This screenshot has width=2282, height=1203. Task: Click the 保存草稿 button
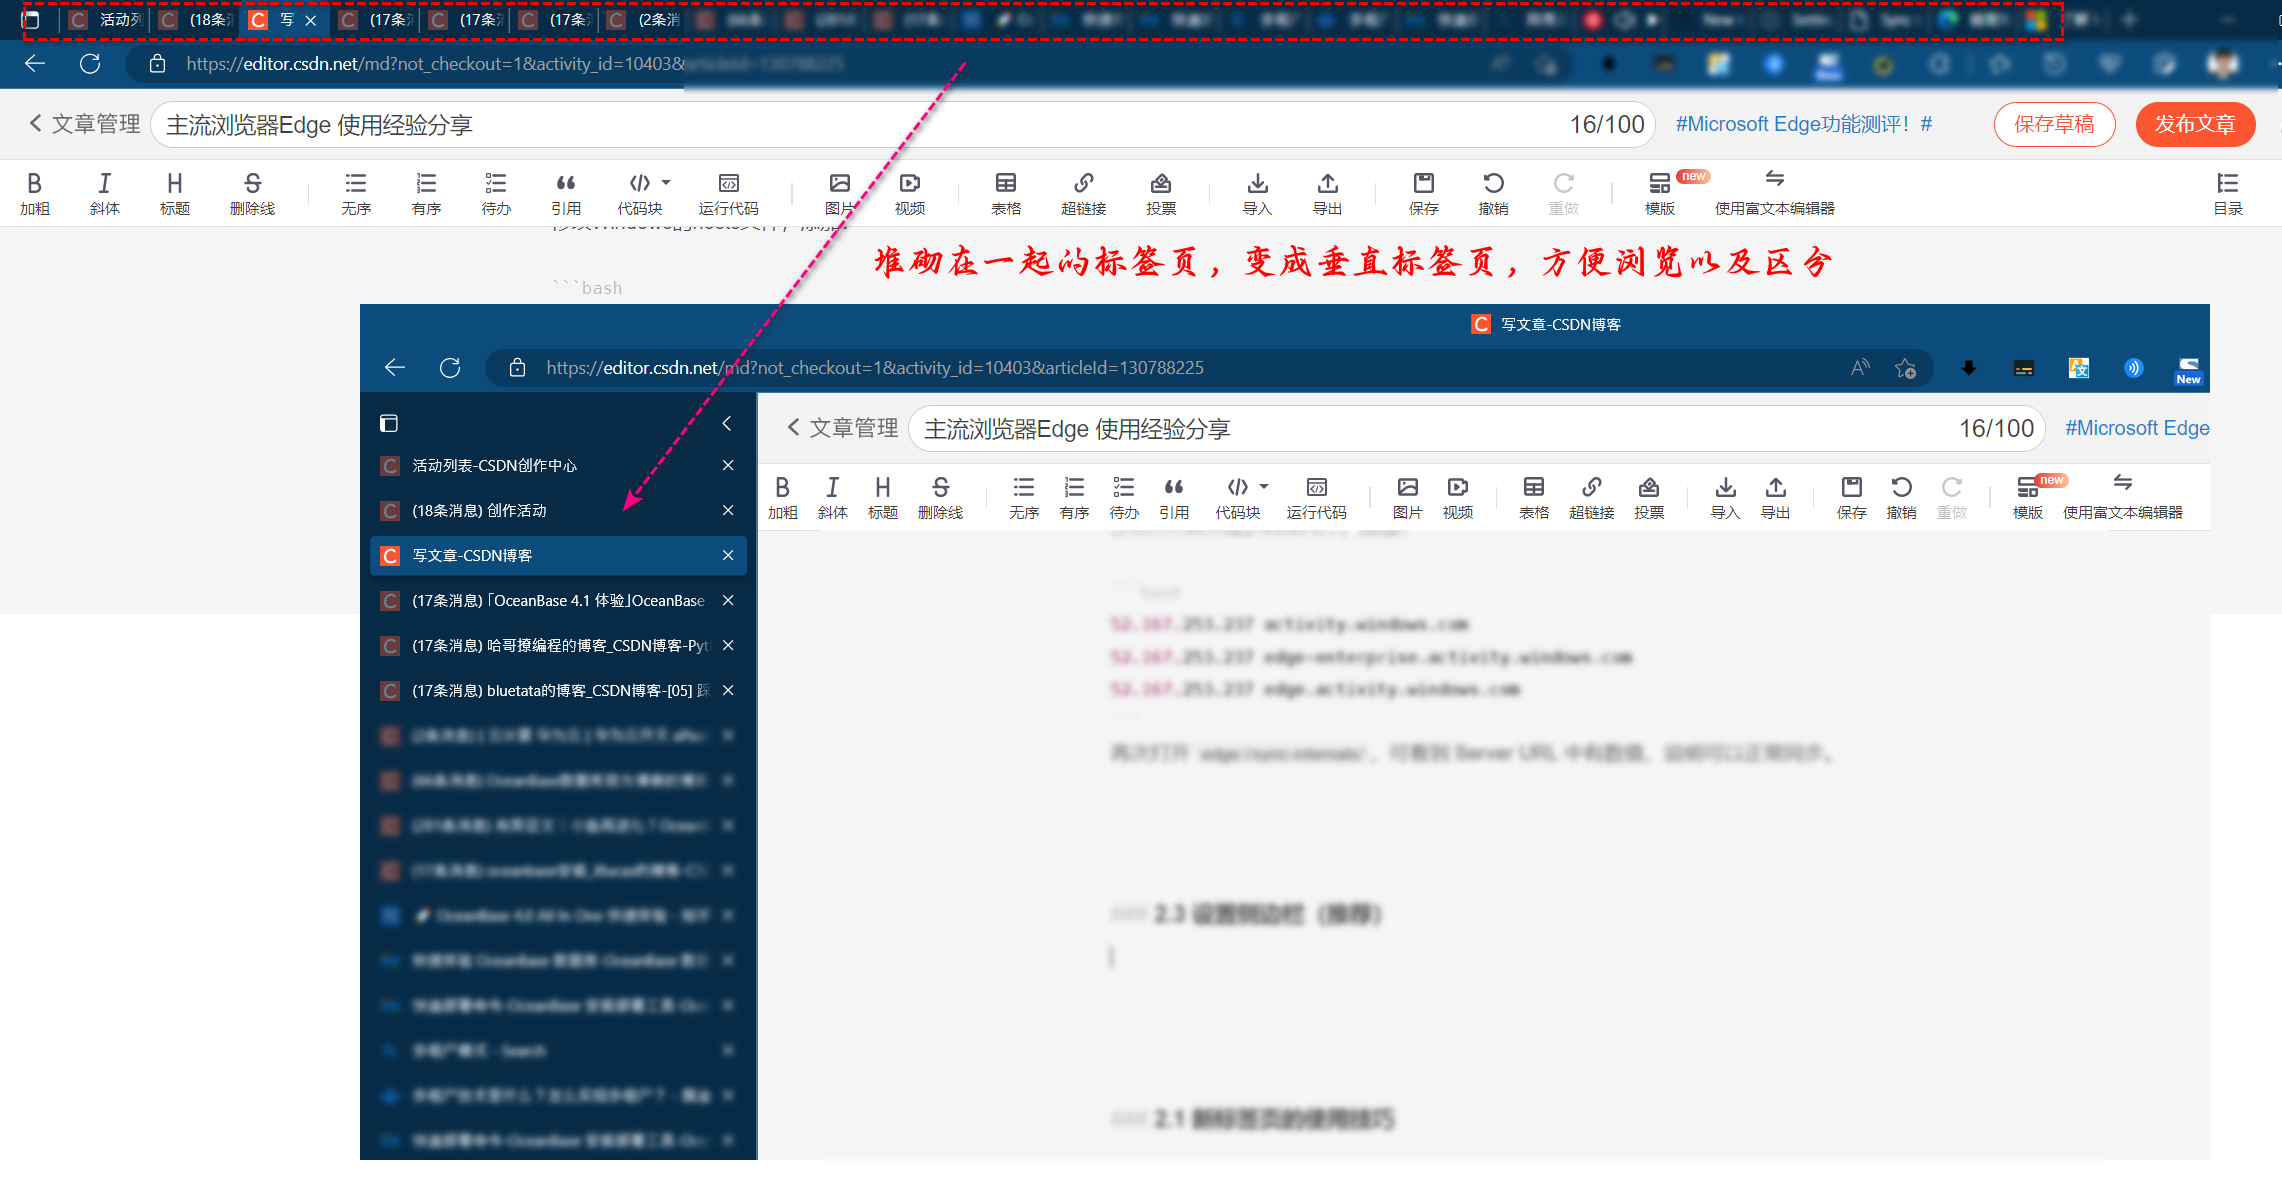click(2053, 124)
